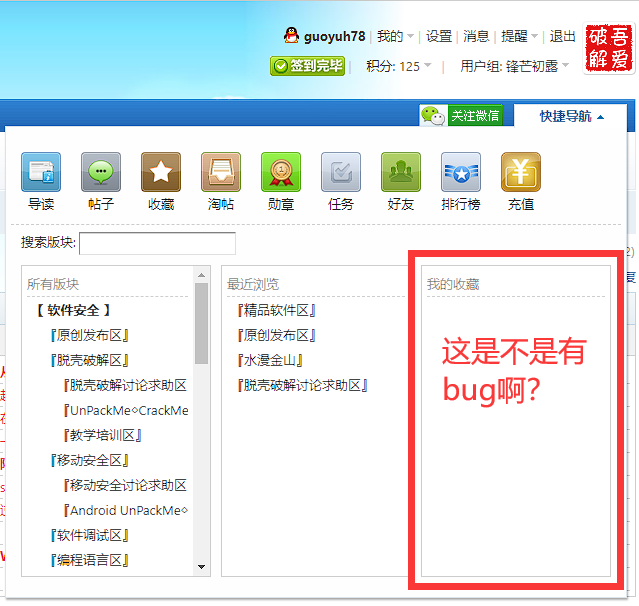
Task: Open the 收藏 favorites star icon
Action: (x=161, y=172)
